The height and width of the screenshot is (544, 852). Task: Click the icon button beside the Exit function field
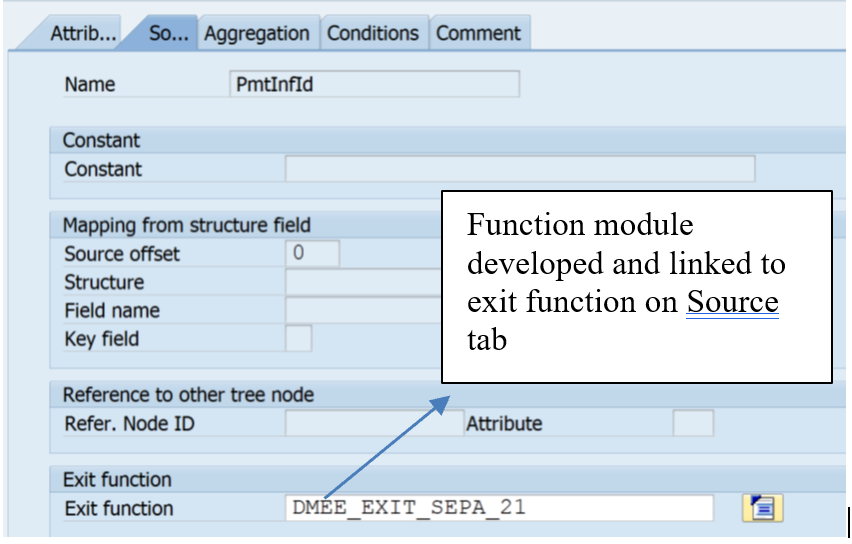click(762, 508)
